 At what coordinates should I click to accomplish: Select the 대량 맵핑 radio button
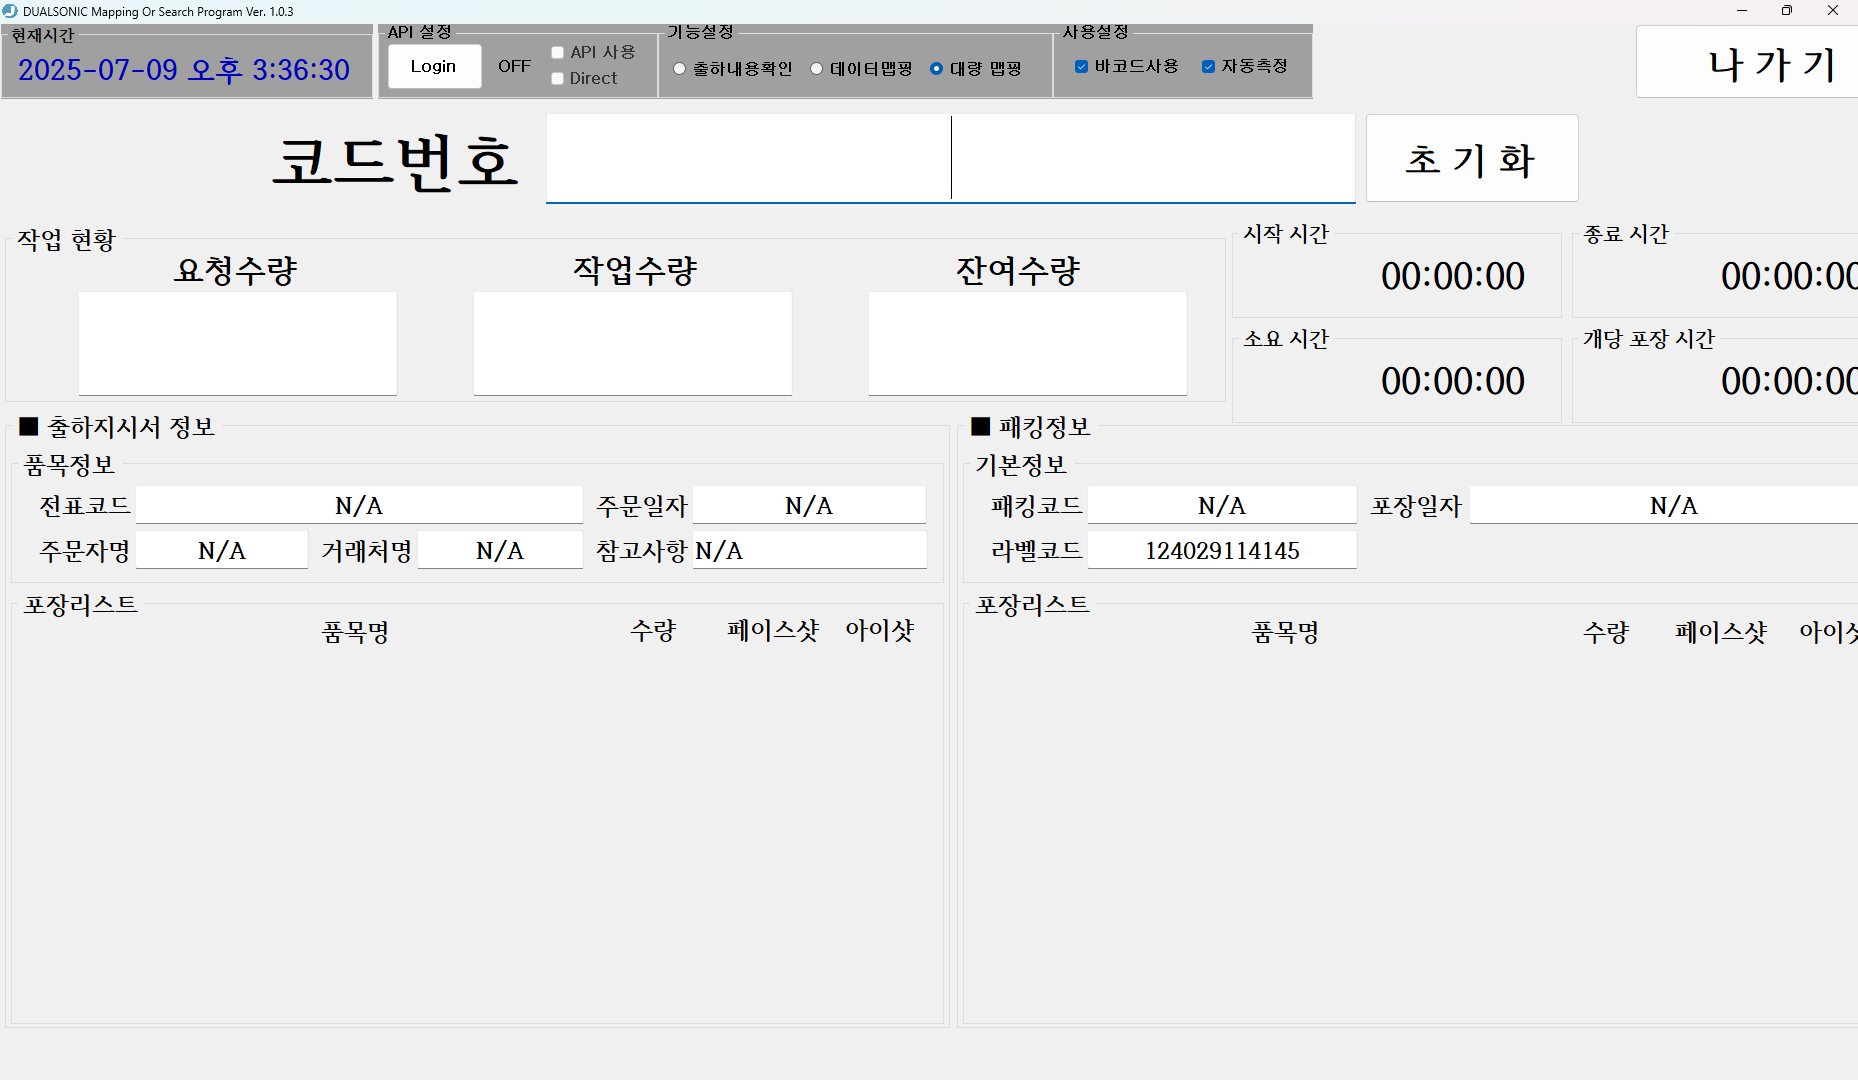point(936,69)
